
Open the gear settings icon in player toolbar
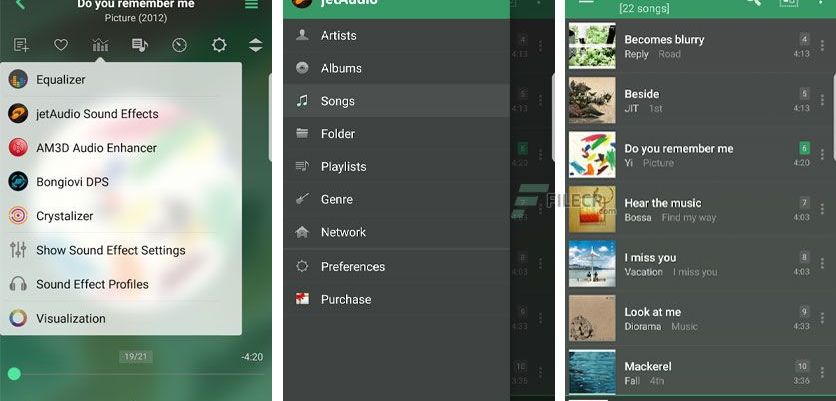click(219, 45)
